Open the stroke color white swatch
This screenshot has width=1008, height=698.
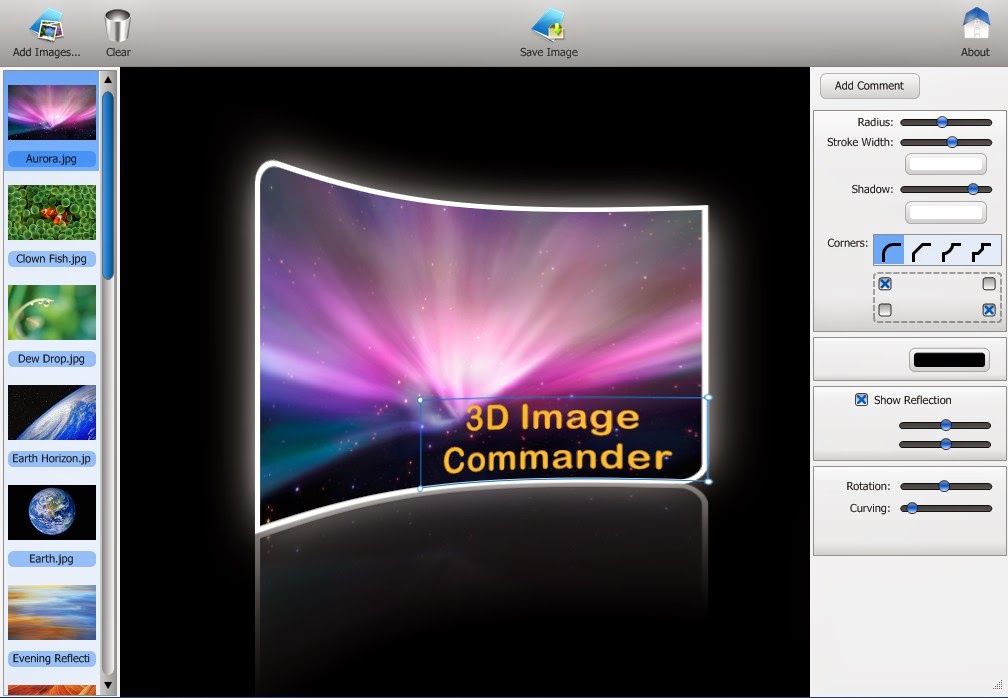point(946,164)
